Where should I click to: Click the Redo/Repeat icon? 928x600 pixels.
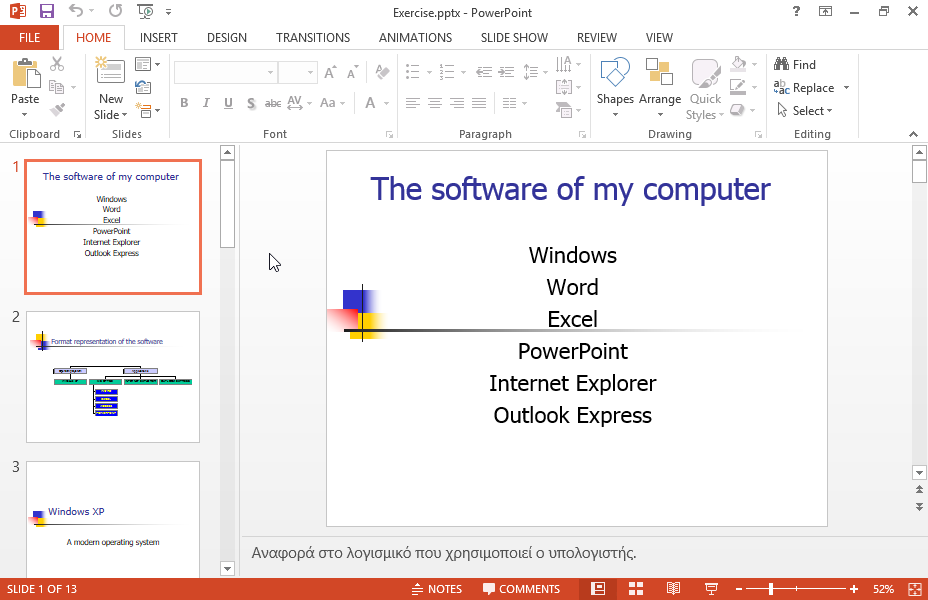point(115,11)
